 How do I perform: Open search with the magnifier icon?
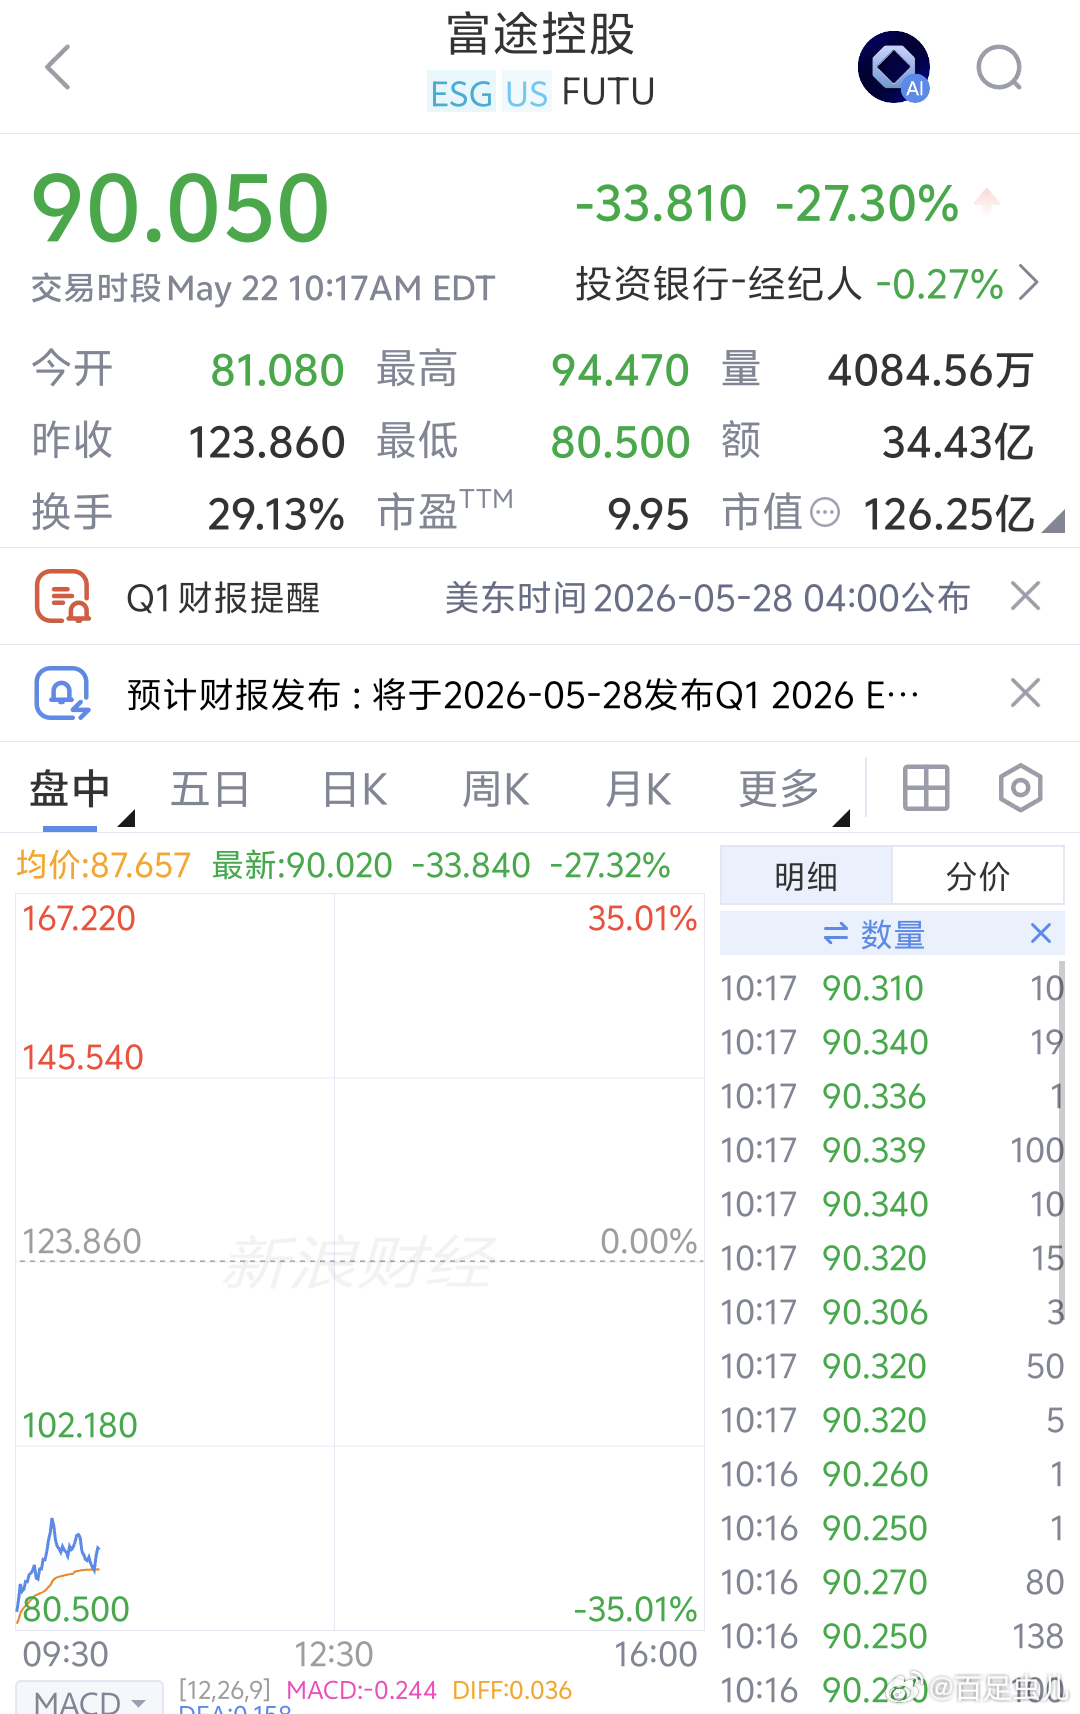pyautogui.click(x=1000, y=68)
